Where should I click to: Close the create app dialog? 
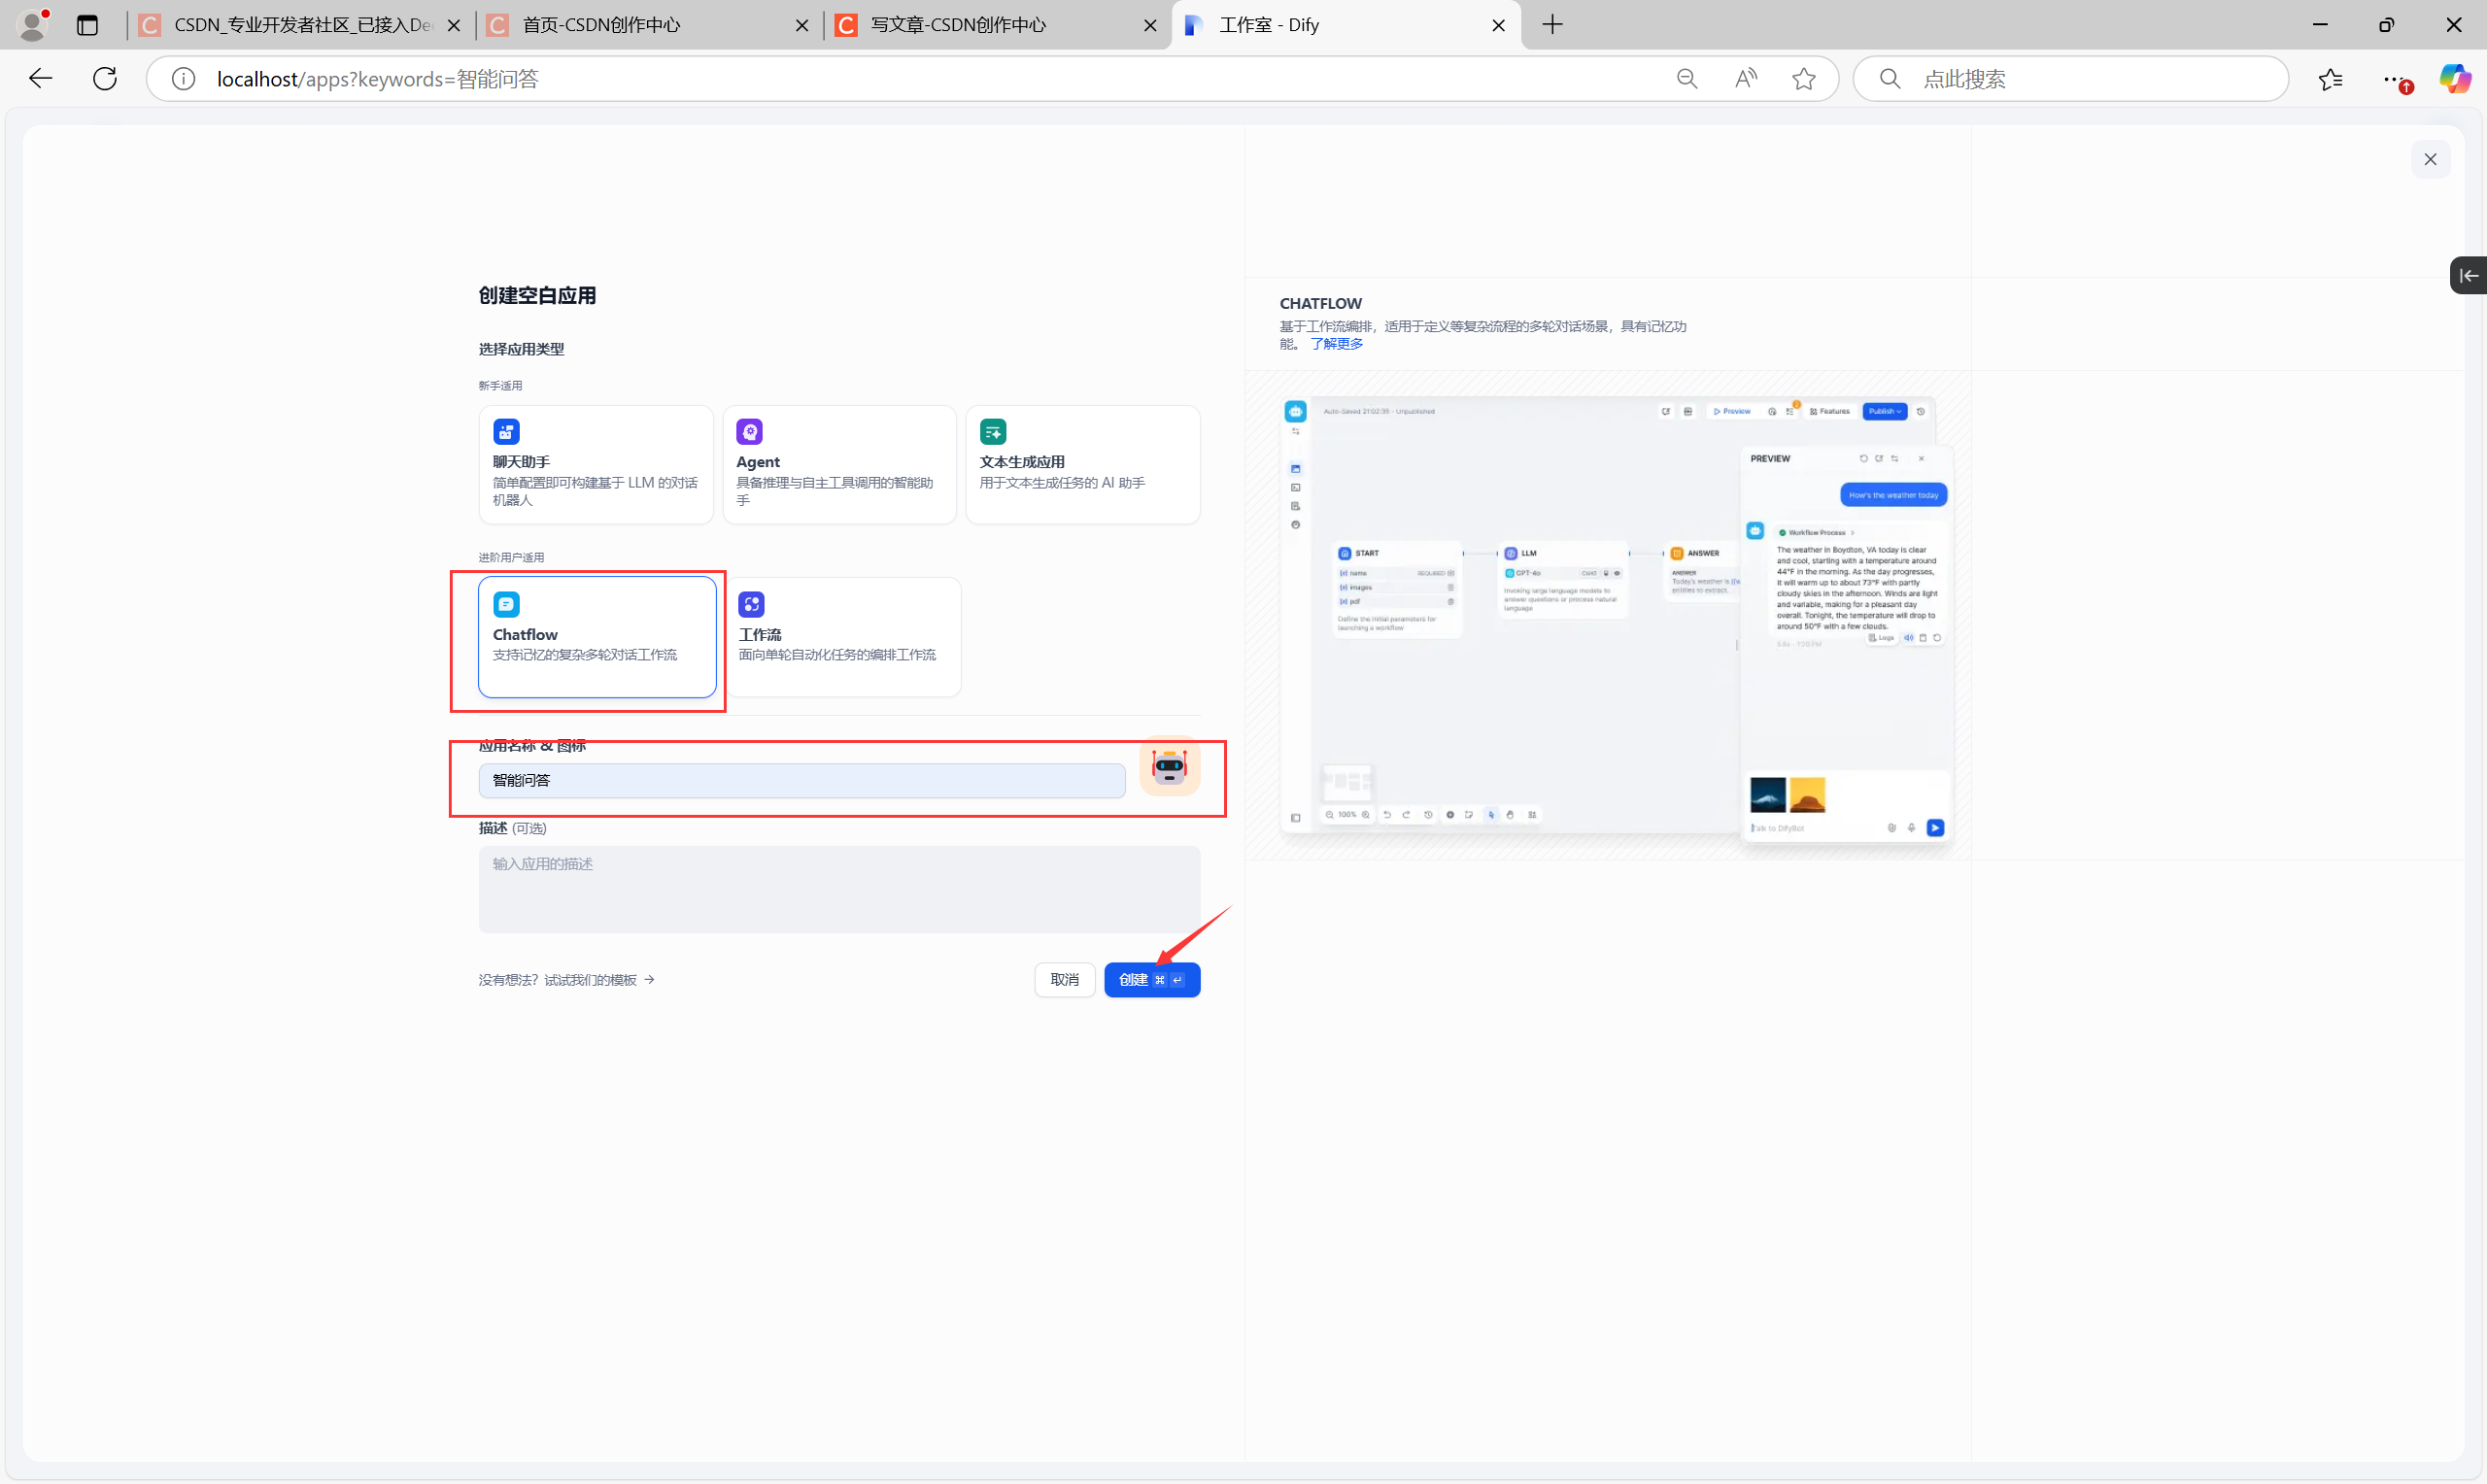click(x=2430, y=160)
